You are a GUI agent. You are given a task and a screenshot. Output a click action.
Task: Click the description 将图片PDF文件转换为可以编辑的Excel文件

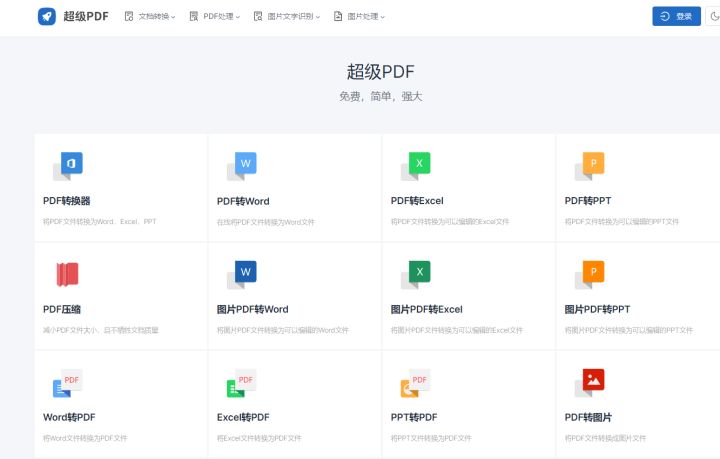(x=456, y=330)
